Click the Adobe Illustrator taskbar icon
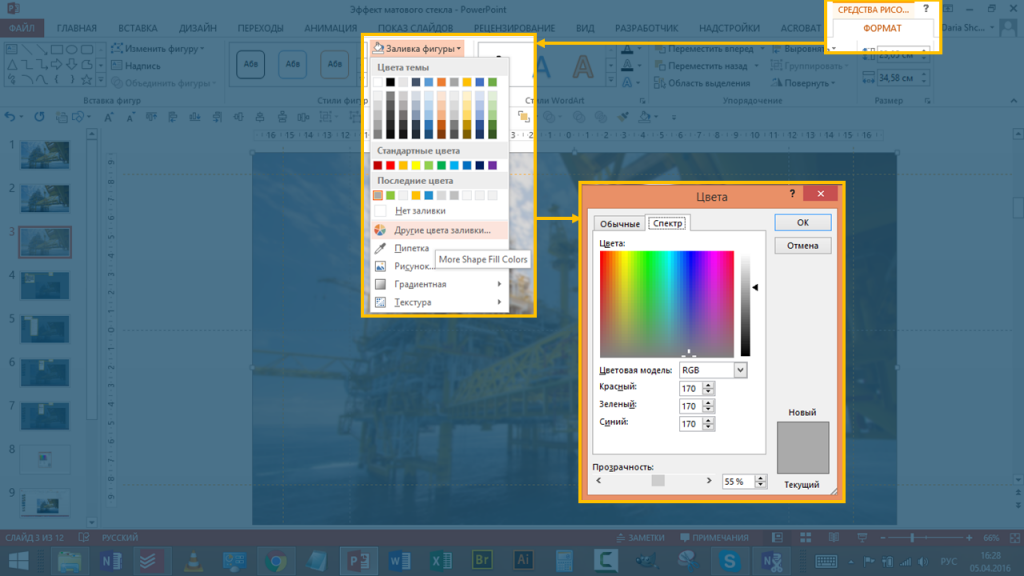Image resolution: width=1024 pixels, height=576 pixels. pos(521,561)
